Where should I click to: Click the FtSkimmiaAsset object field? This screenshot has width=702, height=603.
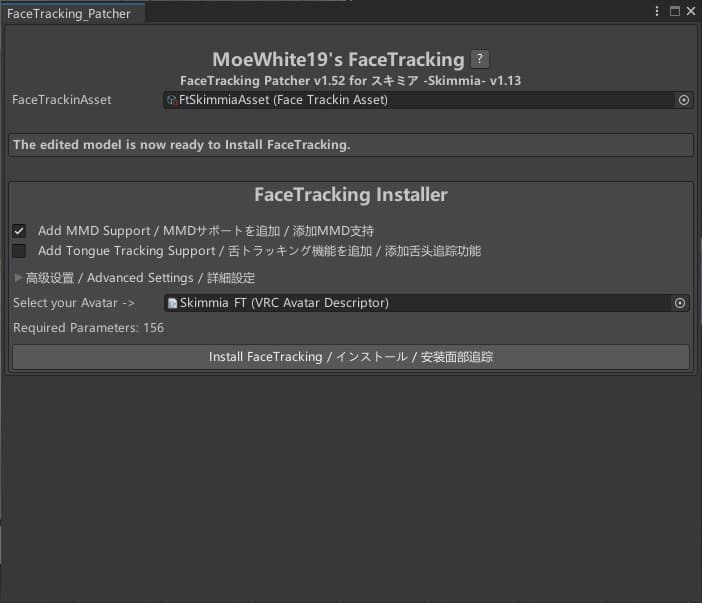[420, 100]
